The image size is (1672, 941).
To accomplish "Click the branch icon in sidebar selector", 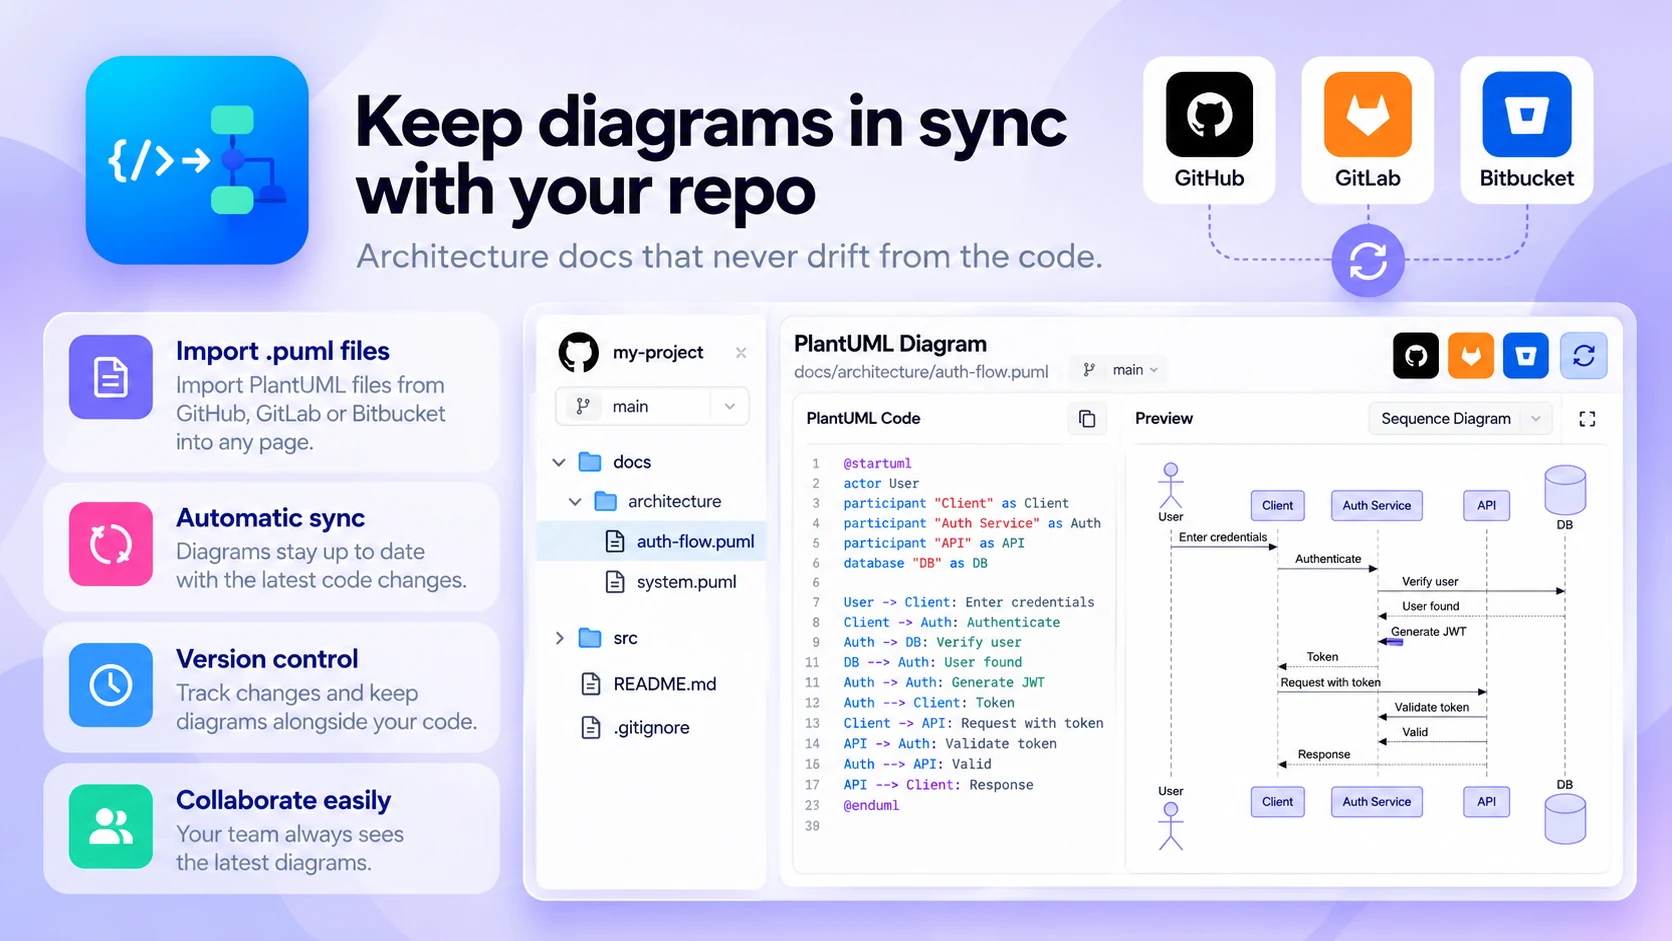I will 583,406.
